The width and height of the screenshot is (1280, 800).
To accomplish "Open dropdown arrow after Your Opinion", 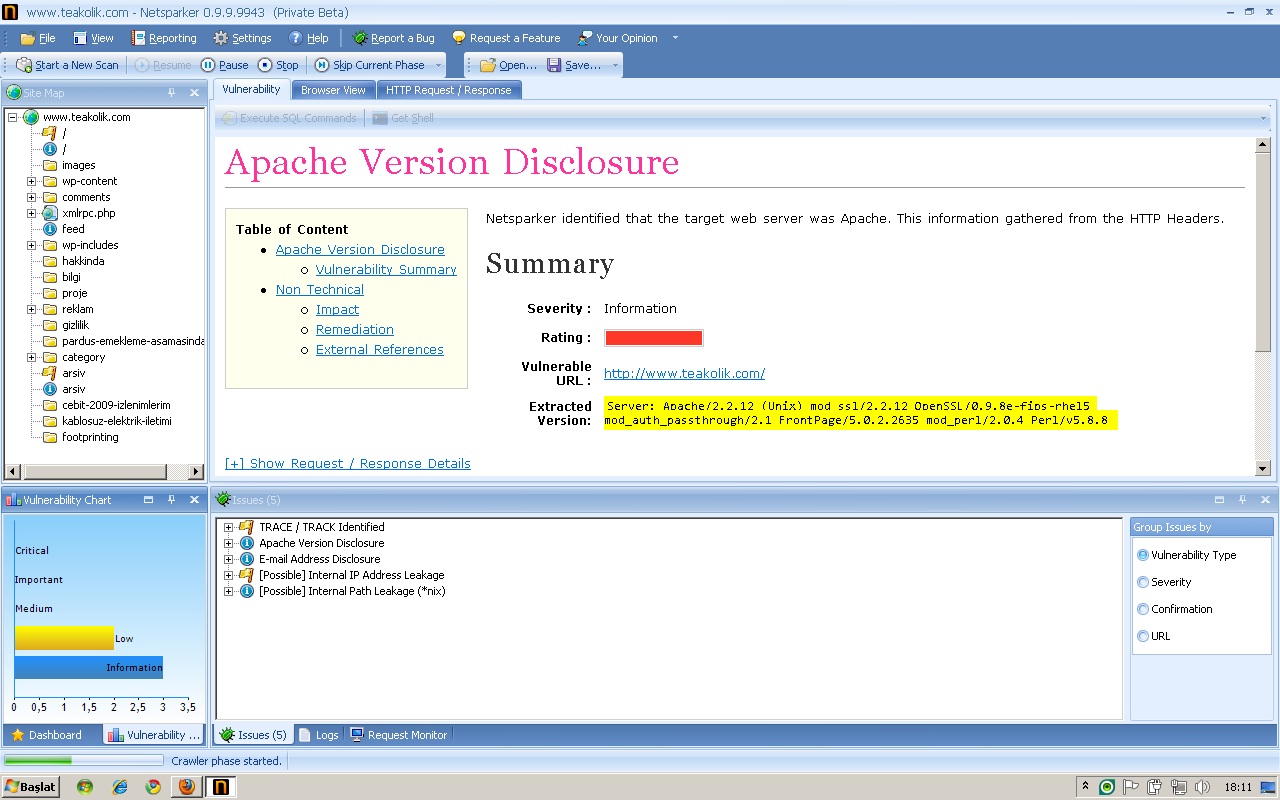I will coord(675,38).
